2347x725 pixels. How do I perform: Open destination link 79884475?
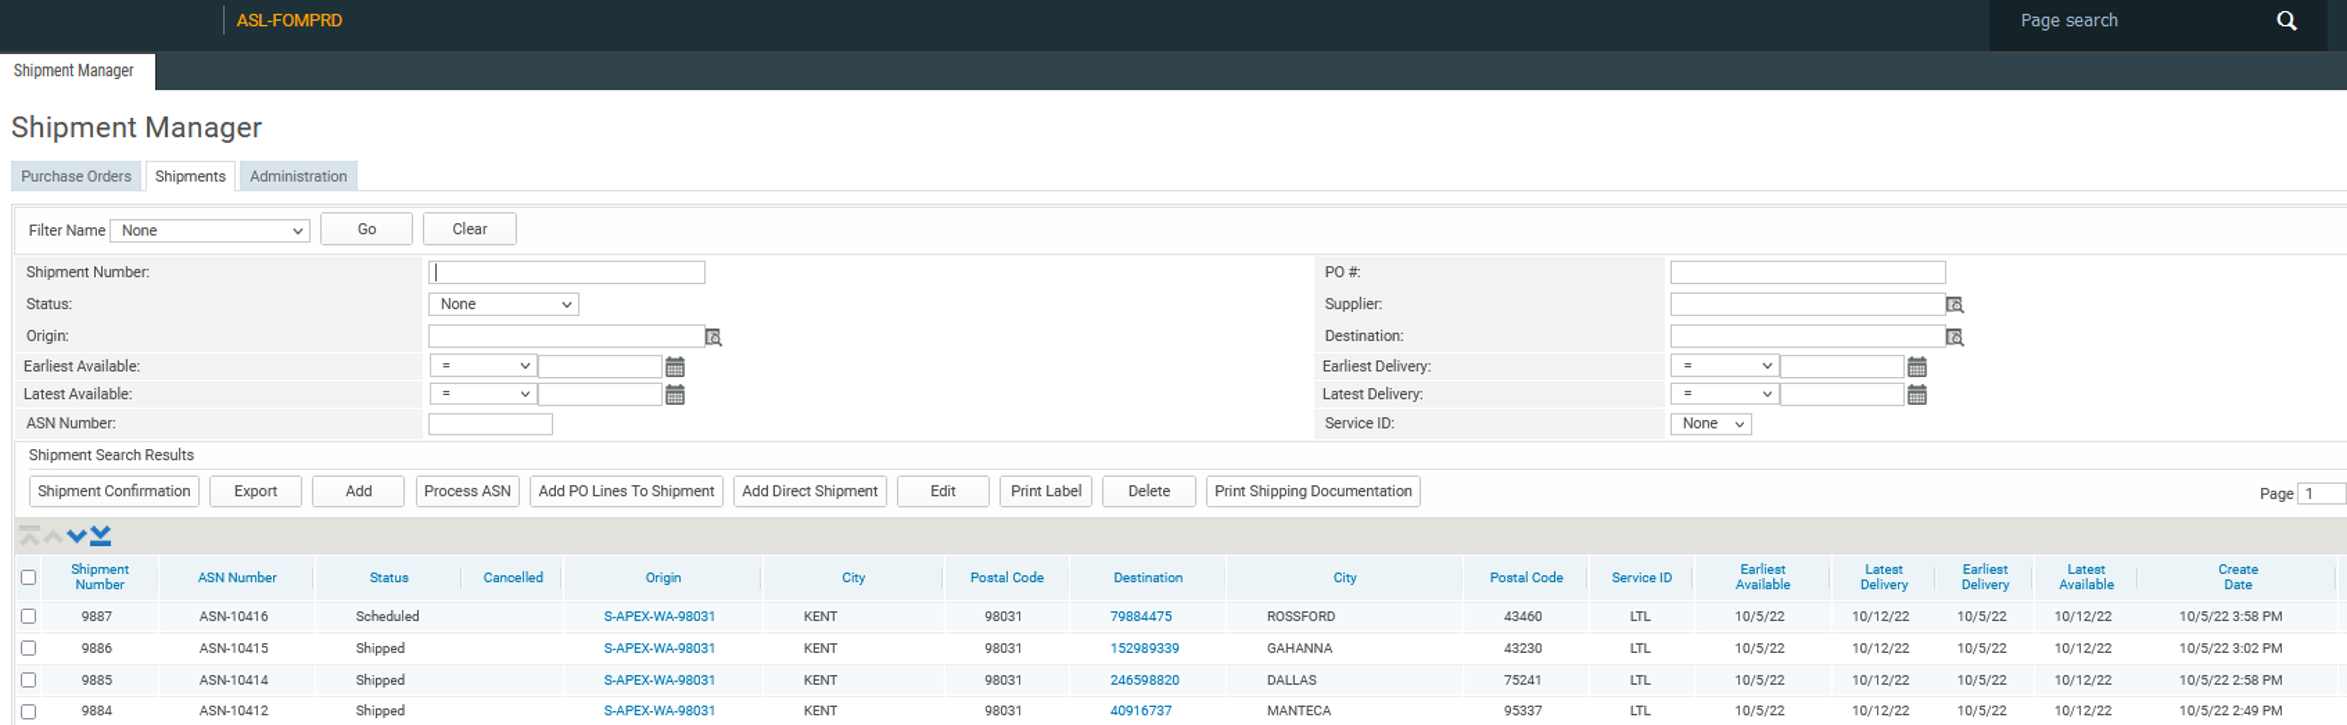(1141, 617)
